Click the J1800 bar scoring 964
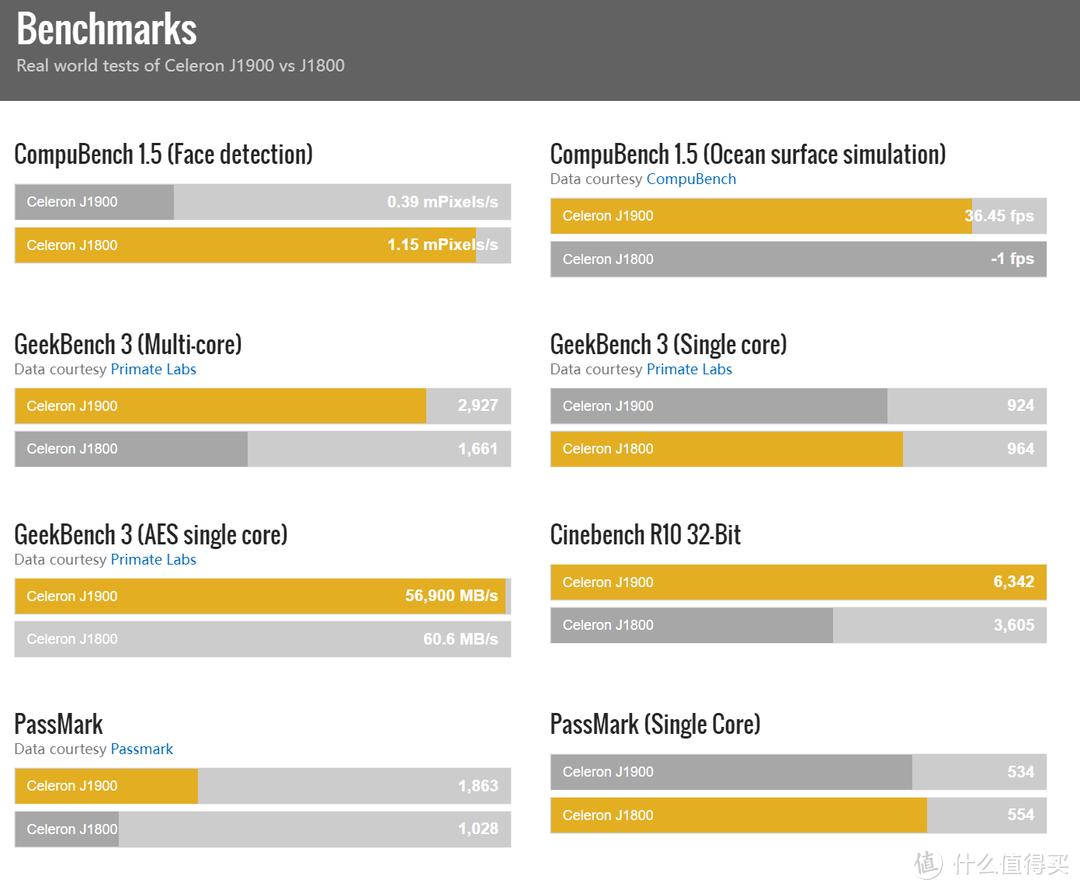1080x890 pixels. pyautogui.click(x=798, y=449)
